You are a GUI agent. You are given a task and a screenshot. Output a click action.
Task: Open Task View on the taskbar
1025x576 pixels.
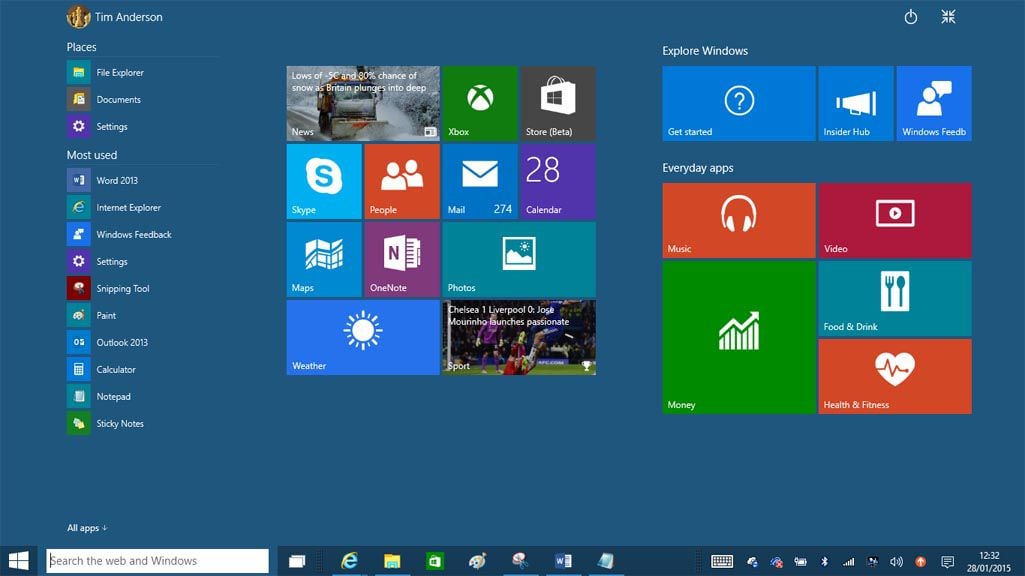click(297, 561)
